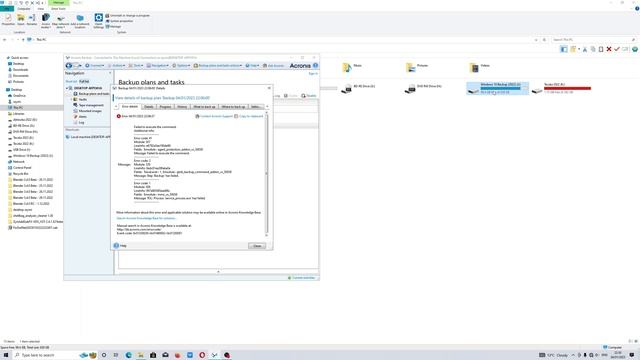
Task: Open the Help dropdown menu in Acronis toolbar
Action: [x=252, y=66]
